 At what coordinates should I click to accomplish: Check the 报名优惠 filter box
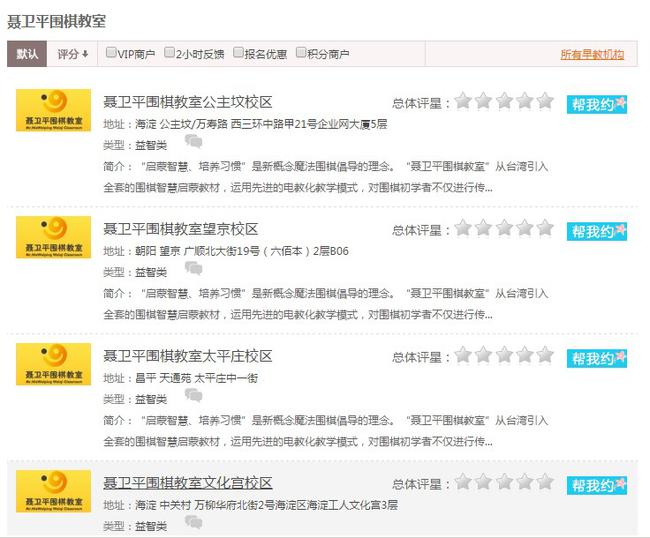point(239,52)
